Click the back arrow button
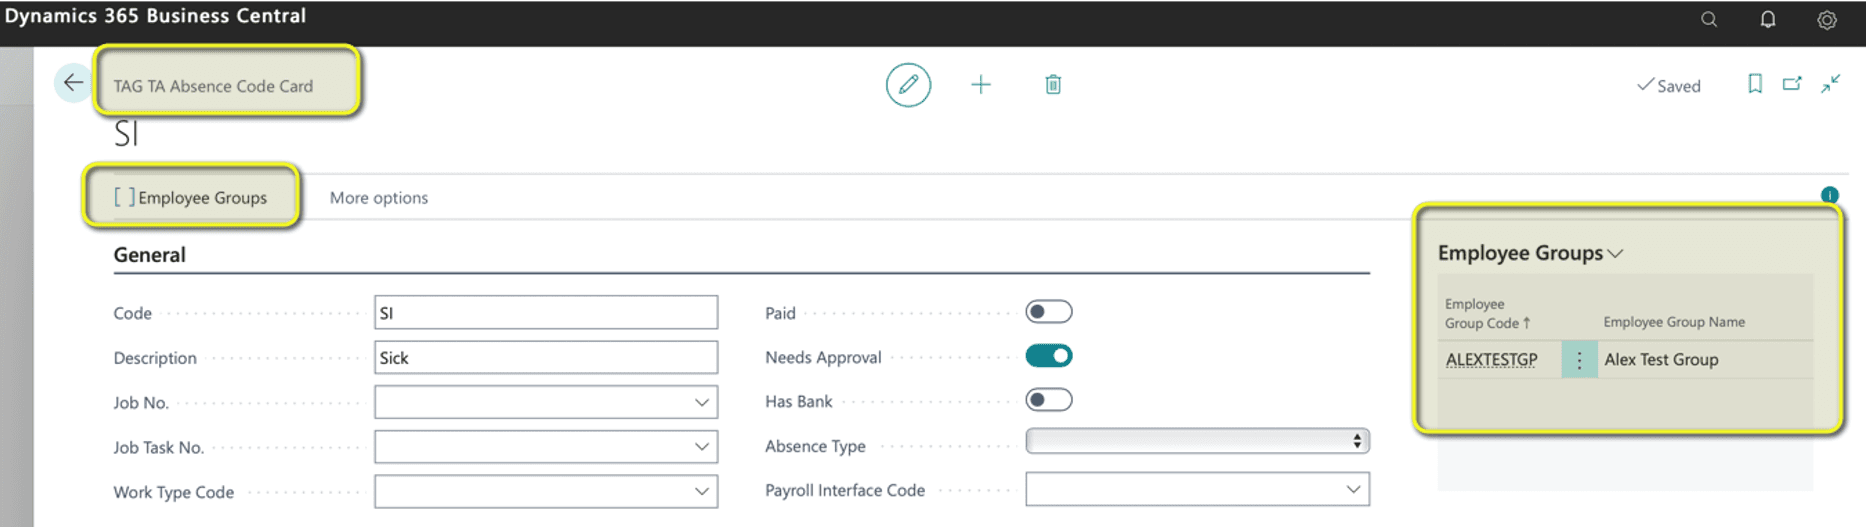 73,83
